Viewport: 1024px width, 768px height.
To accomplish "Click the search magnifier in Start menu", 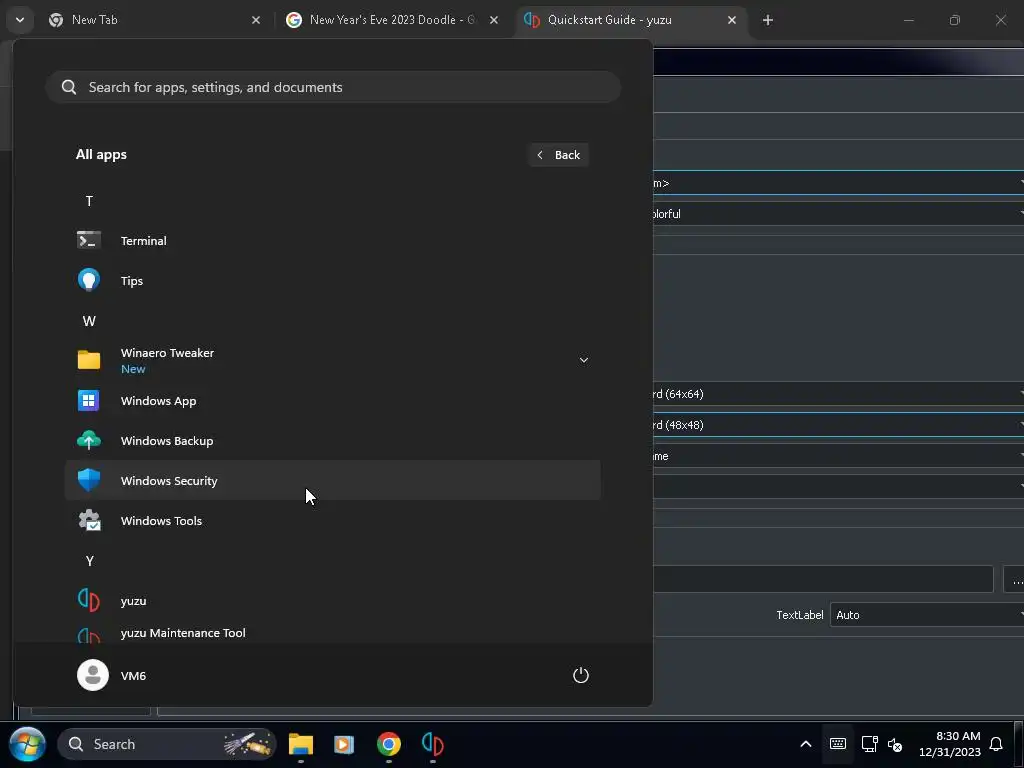I will point(69,87).
